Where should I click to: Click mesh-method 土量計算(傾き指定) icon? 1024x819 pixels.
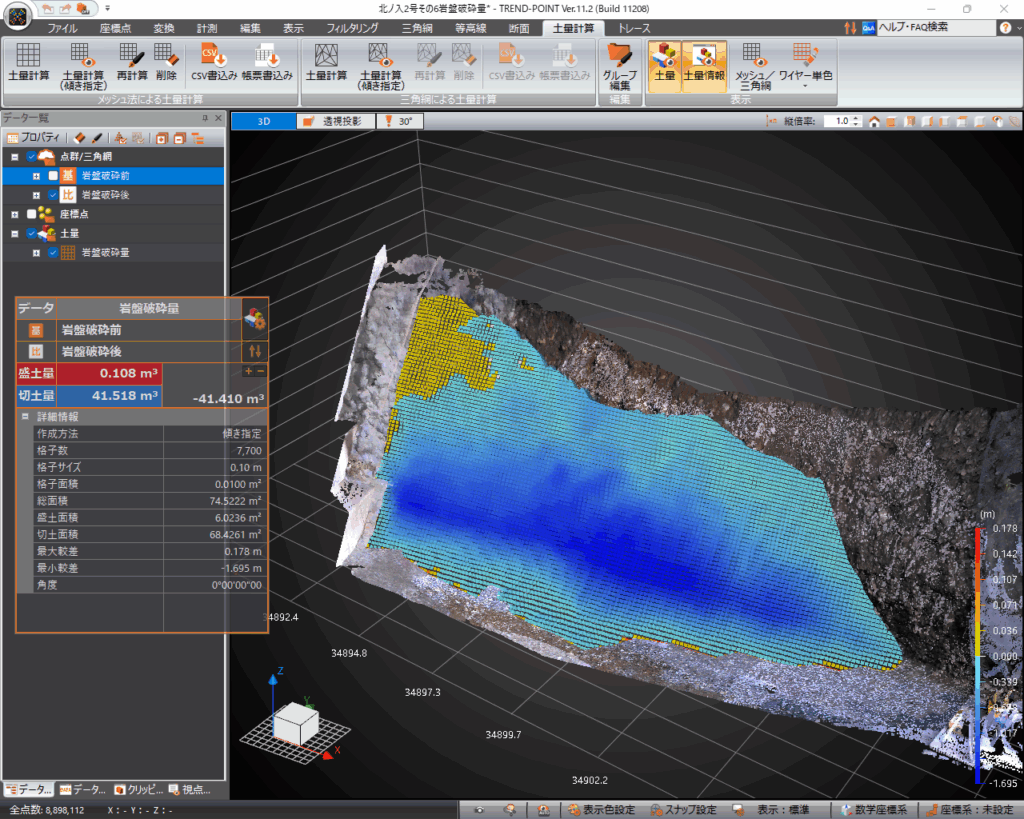tap(83, 67)
